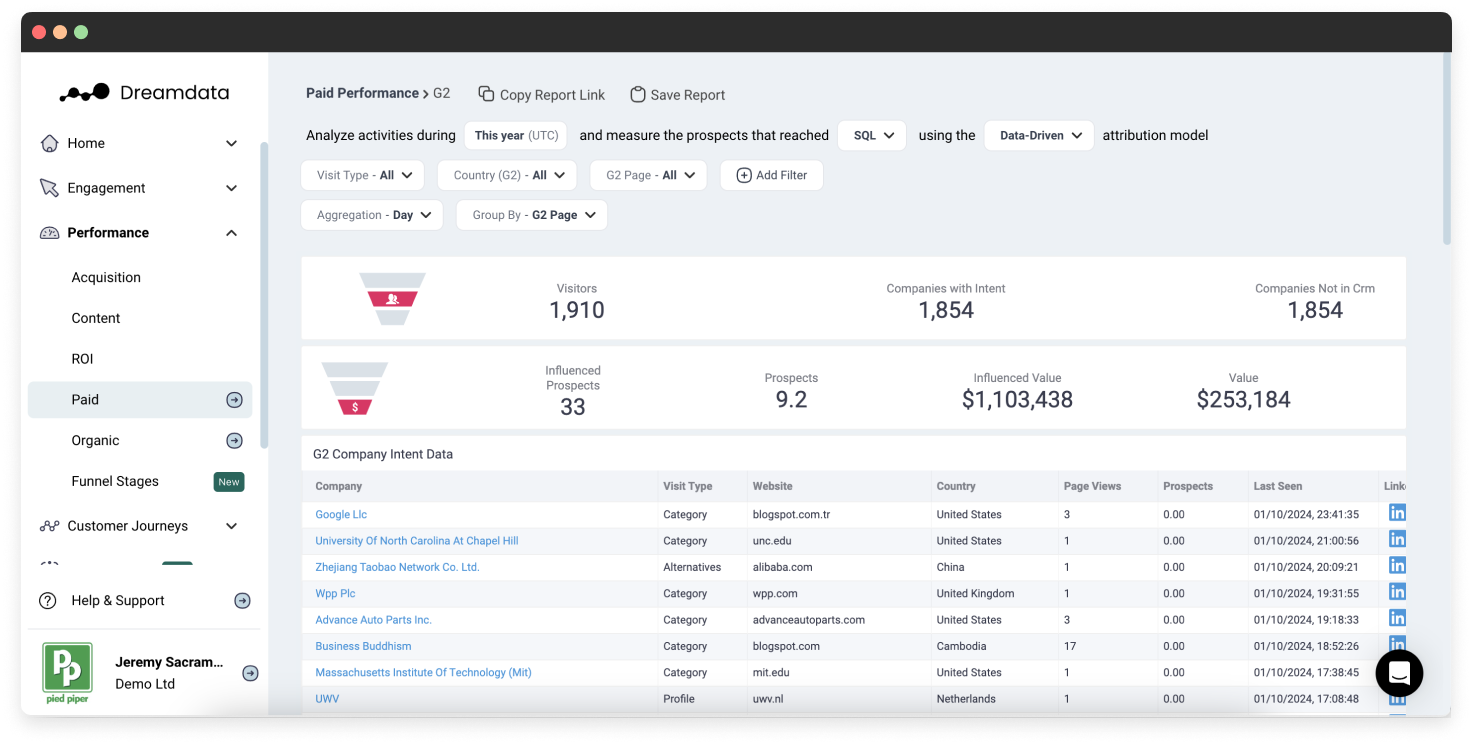The width and height of the screenshot is (1473, 745).
Task: Click the Add Filter button
Action: [771, 175]
